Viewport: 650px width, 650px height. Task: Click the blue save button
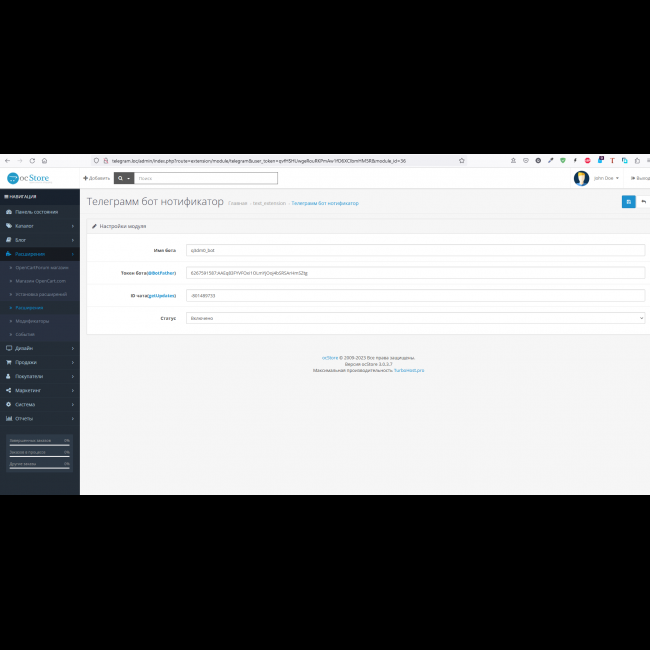[x=628, y=201]
